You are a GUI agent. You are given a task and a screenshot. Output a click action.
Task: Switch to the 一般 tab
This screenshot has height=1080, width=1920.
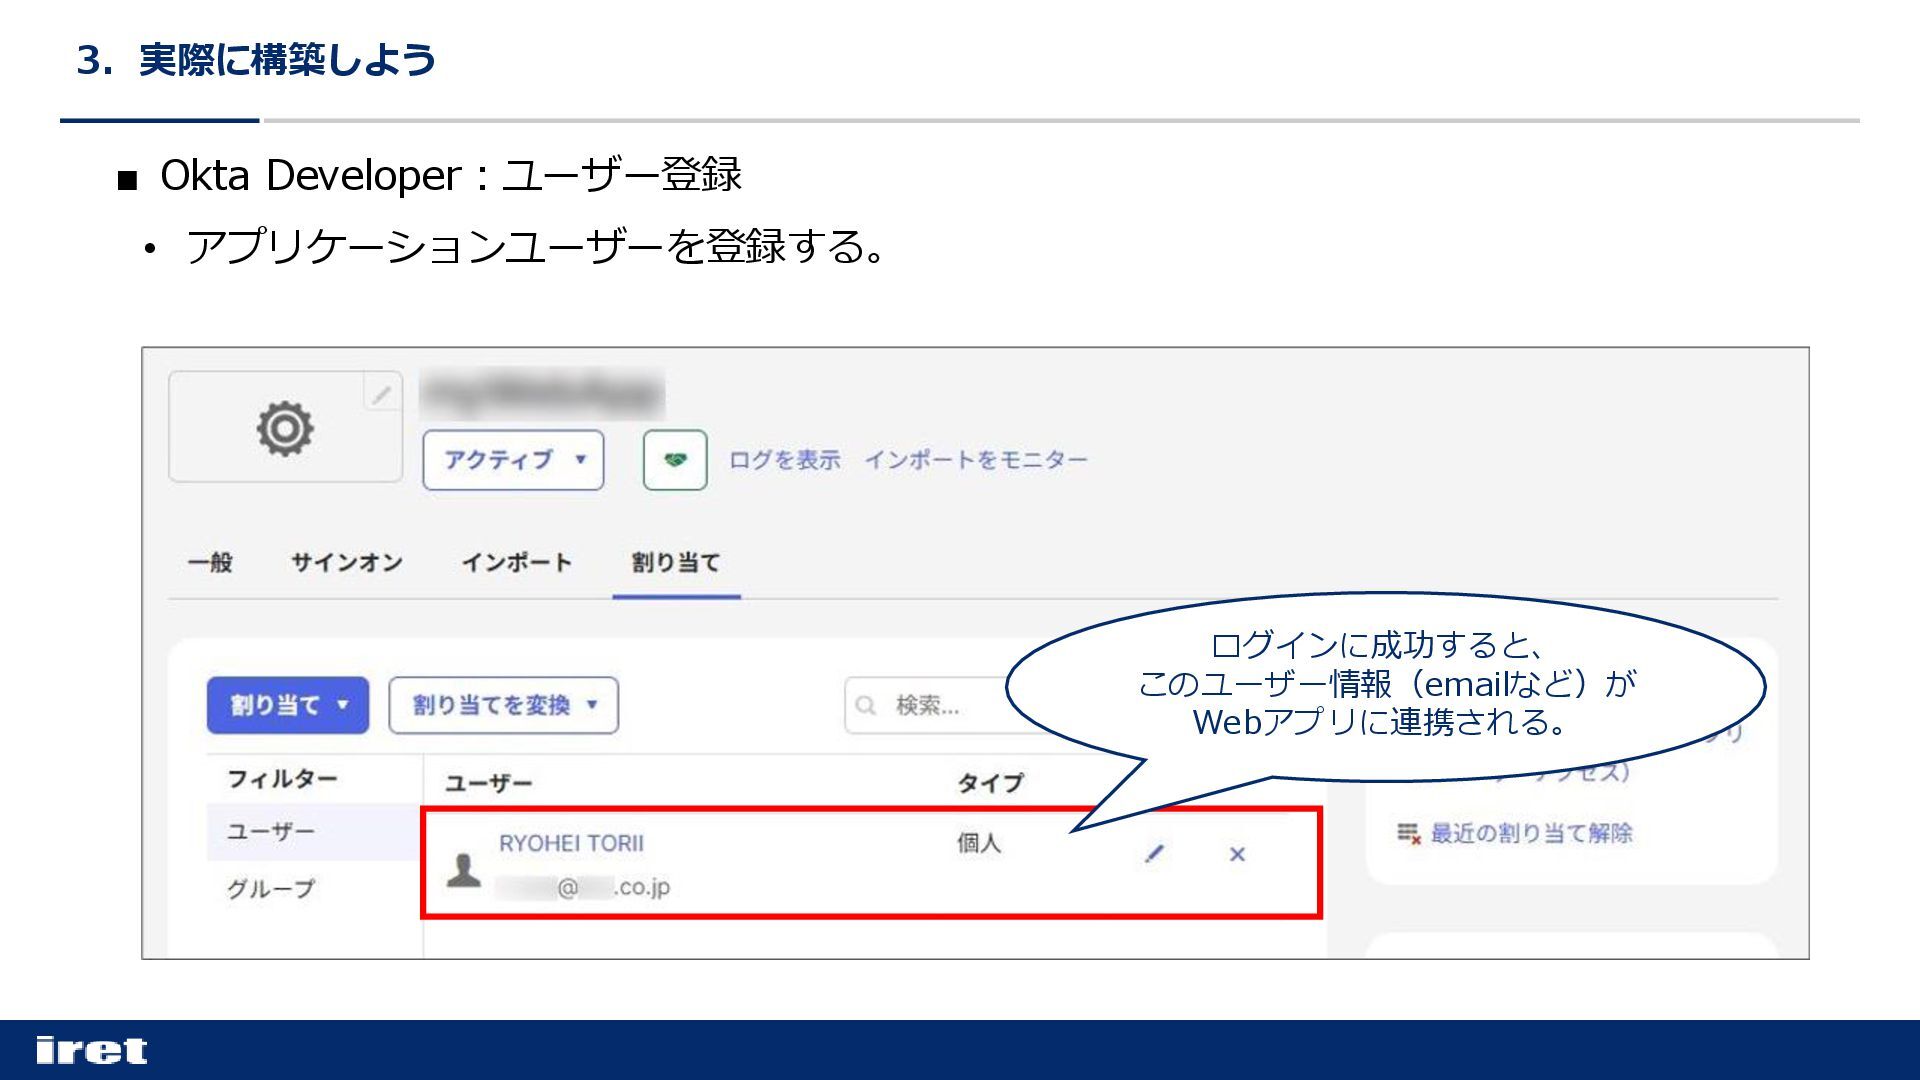pos(210,563)
